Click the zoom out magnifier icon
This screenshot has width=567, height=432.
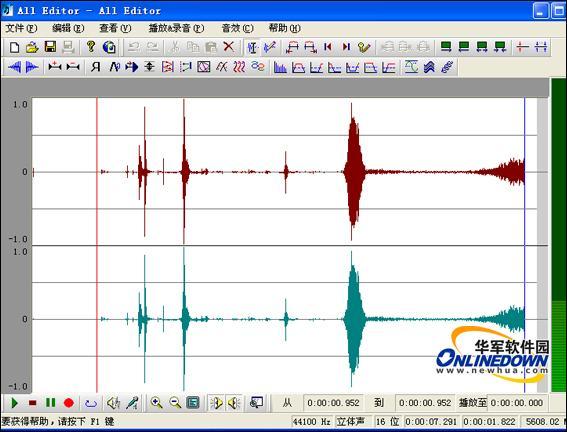click(175, 403)
